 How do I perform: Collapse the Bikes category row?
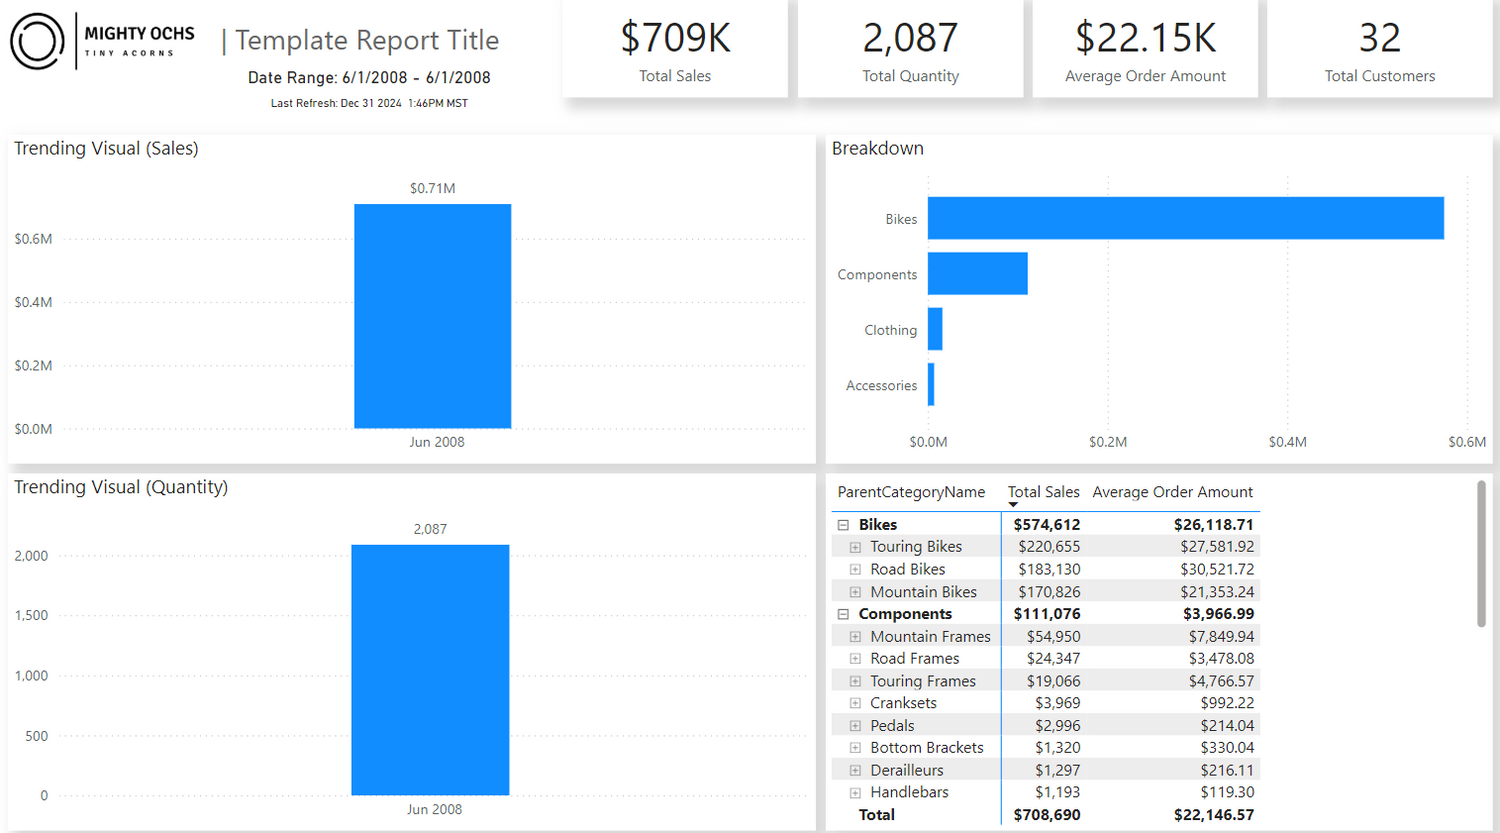[x=843, y=525]
